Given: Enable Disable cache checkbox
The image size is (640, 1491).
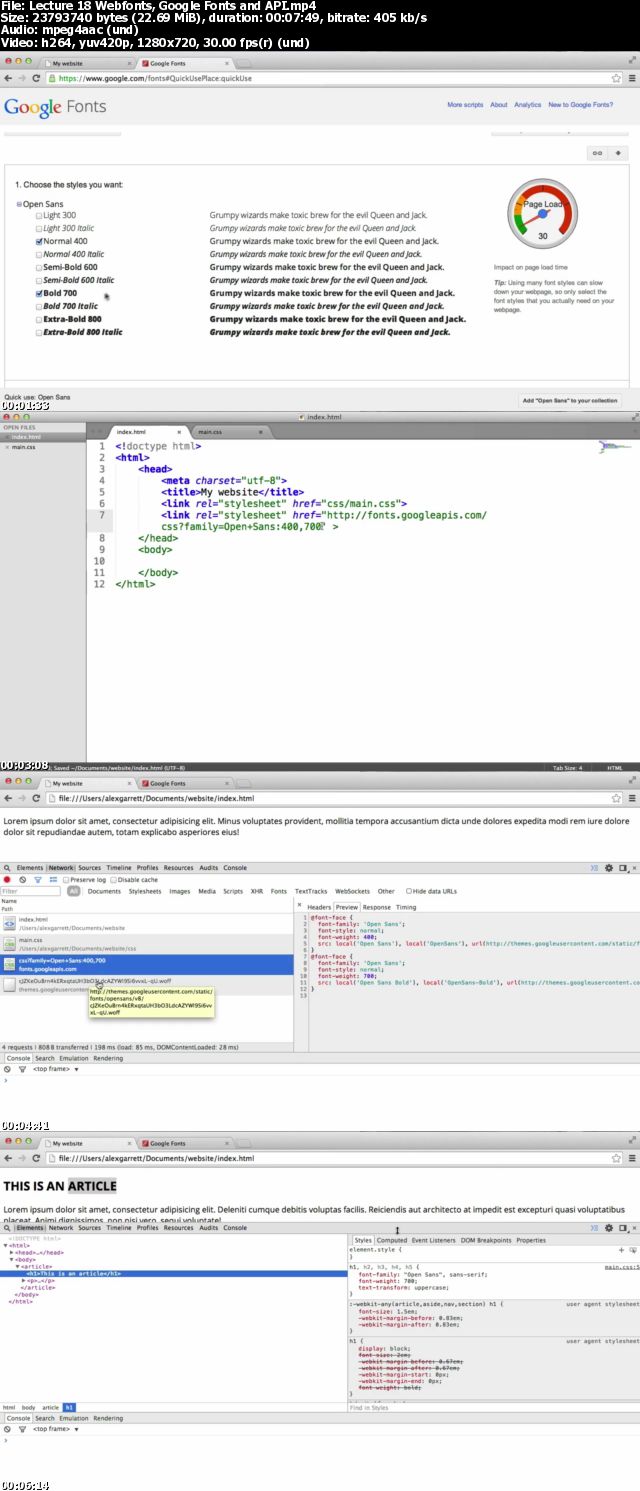Looking at the screenshot, I should (113, 880).
